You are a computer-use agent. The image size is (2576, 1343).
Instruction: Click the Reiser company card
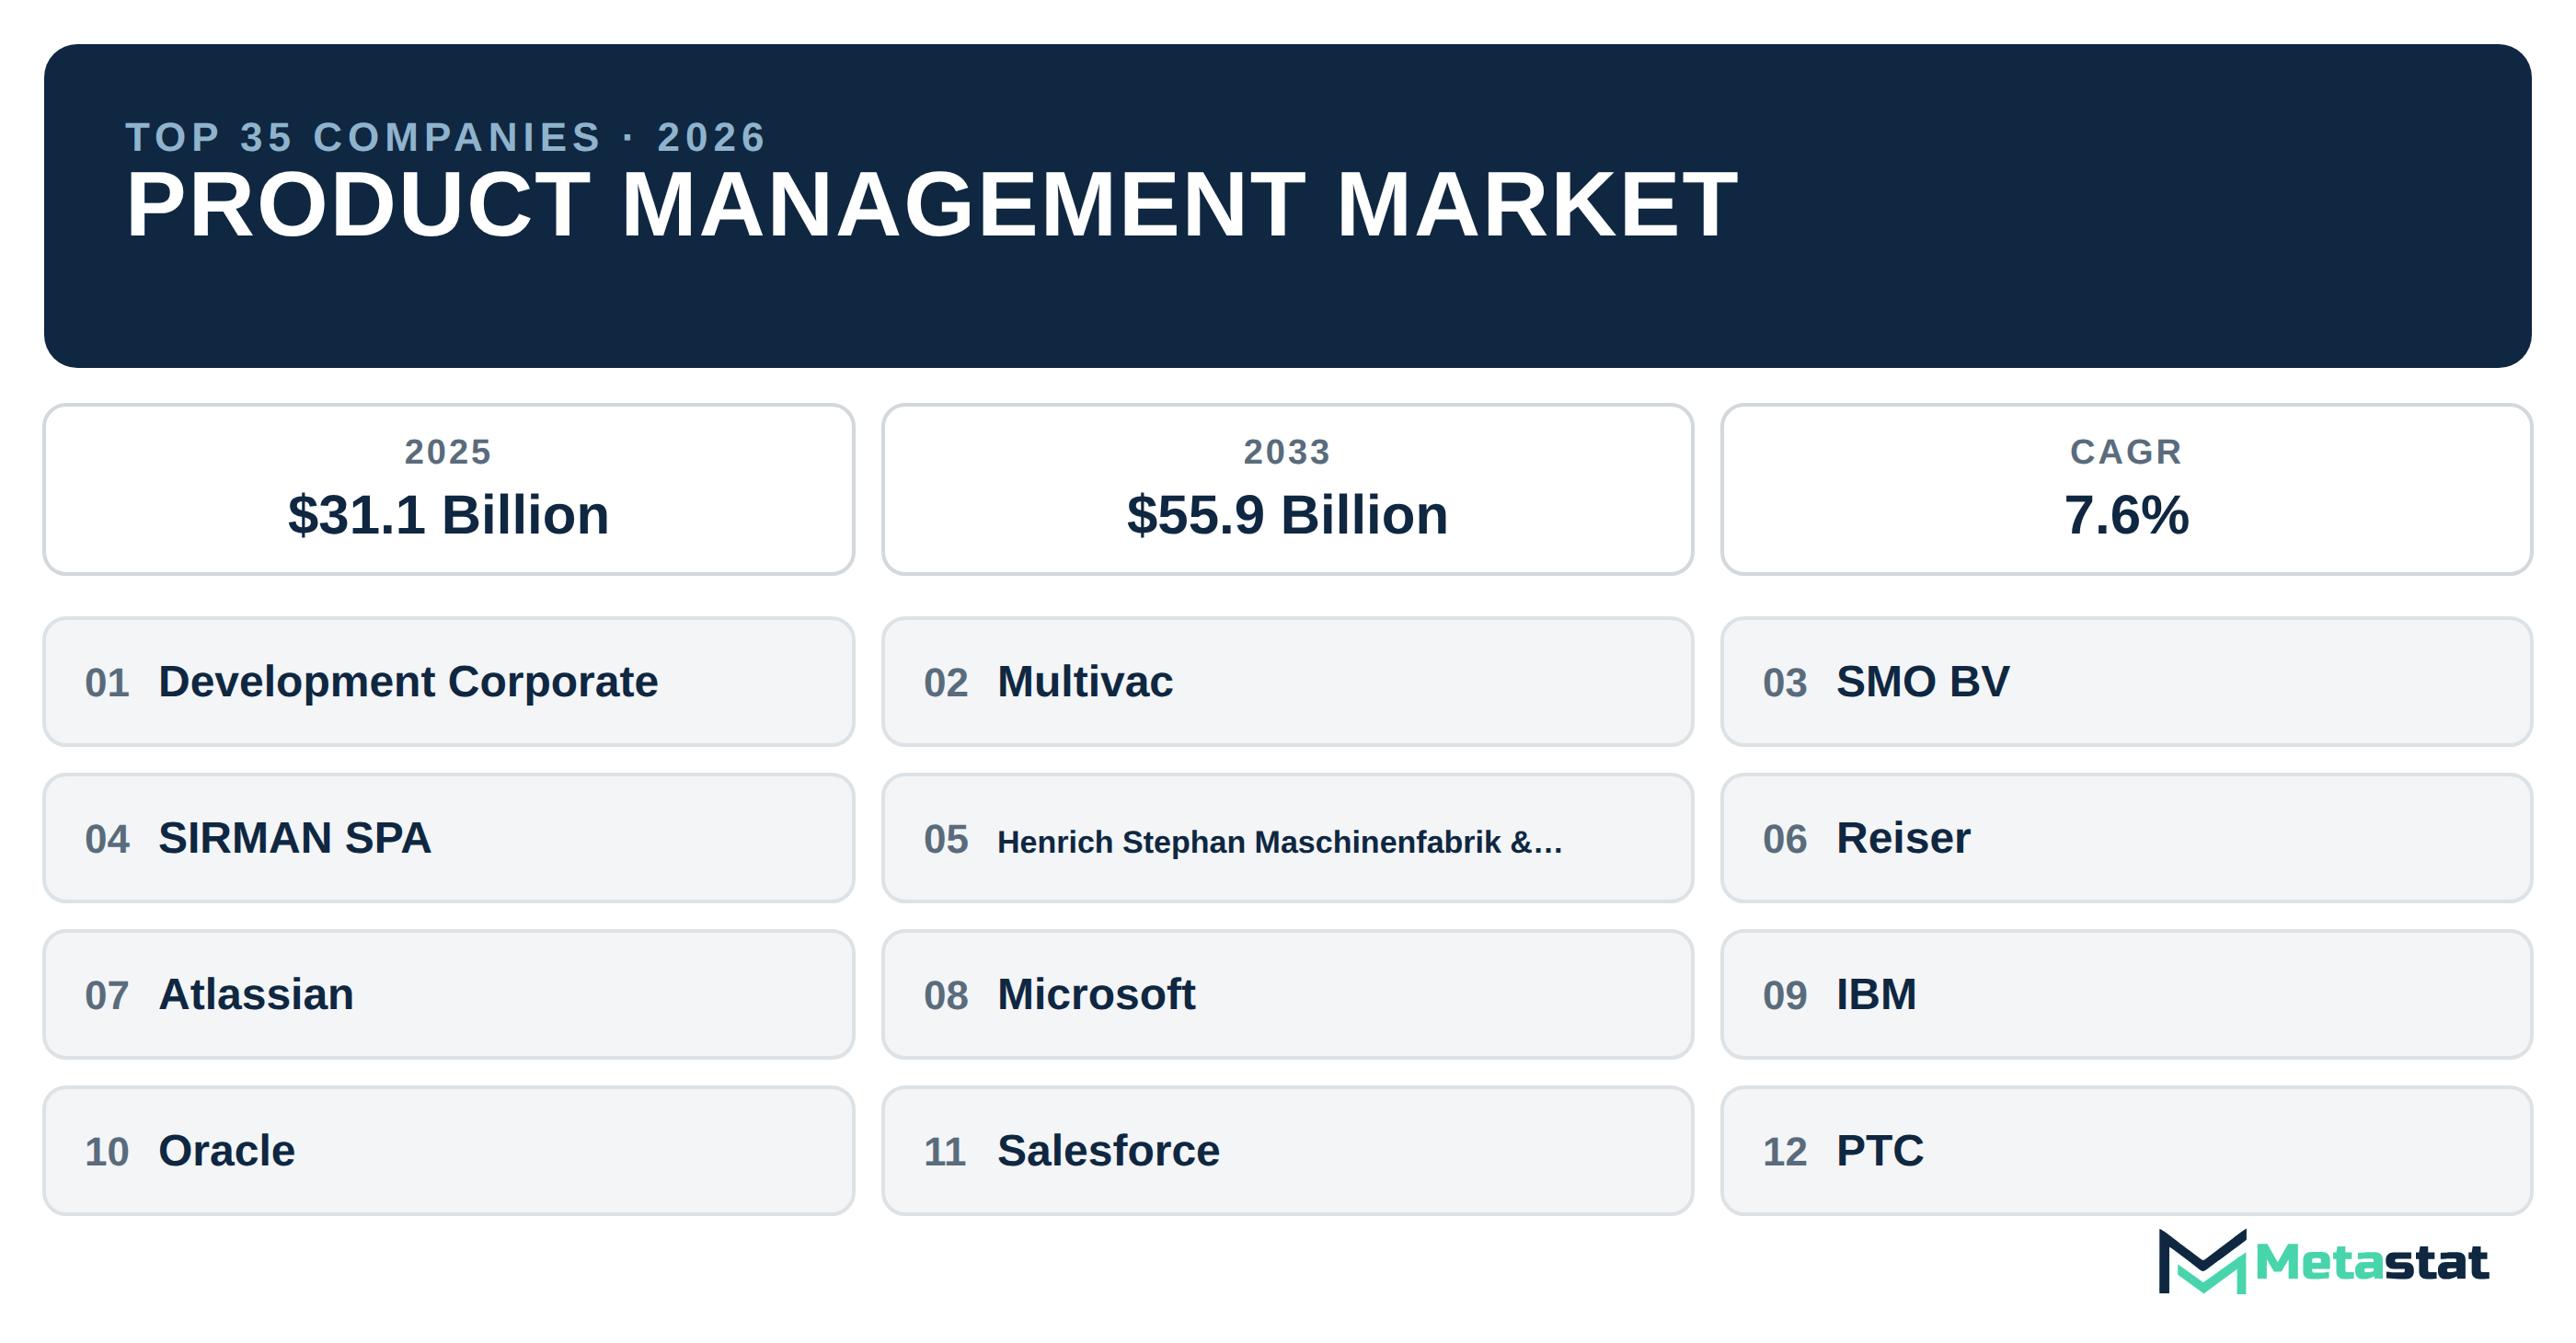(x=2126, y=838)
